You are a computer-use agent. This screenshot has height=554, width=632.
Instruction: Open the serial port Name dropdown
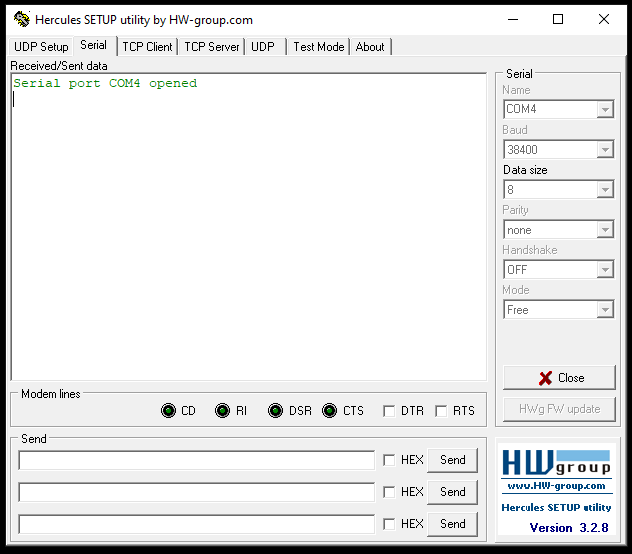[x=604, y=110]
